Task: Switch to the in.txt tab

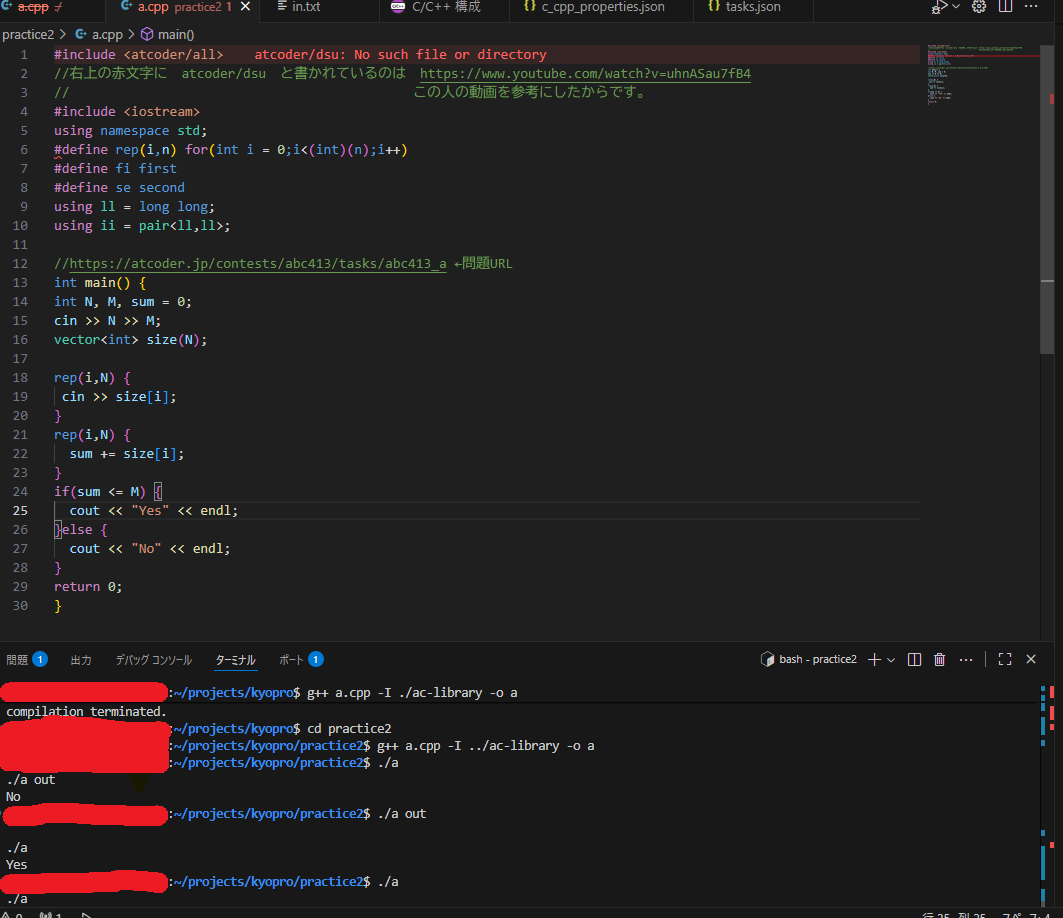Action: point(299,7)
